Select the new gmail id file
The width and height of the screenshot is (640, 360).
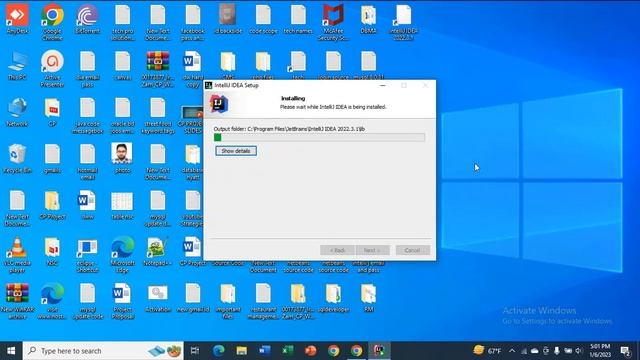coord(193,298)
